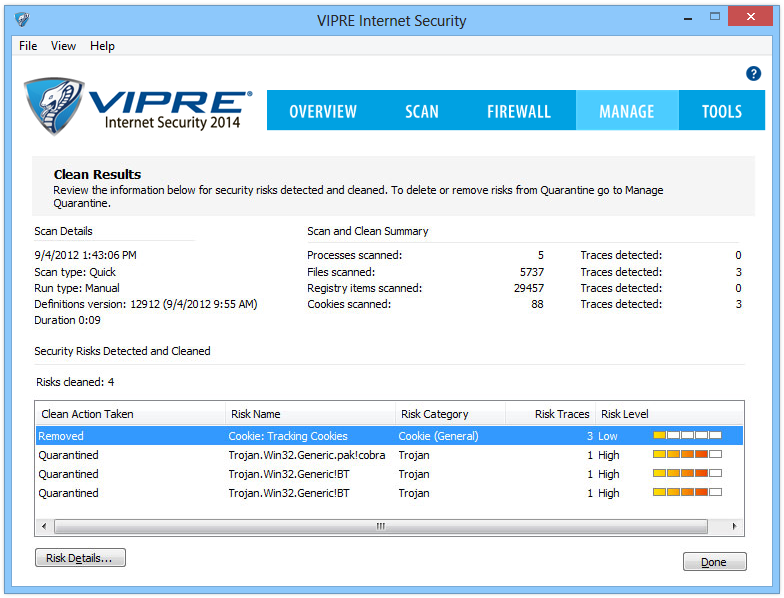Select the Tools tab
The image size is (784, 598).
[721, 111]
